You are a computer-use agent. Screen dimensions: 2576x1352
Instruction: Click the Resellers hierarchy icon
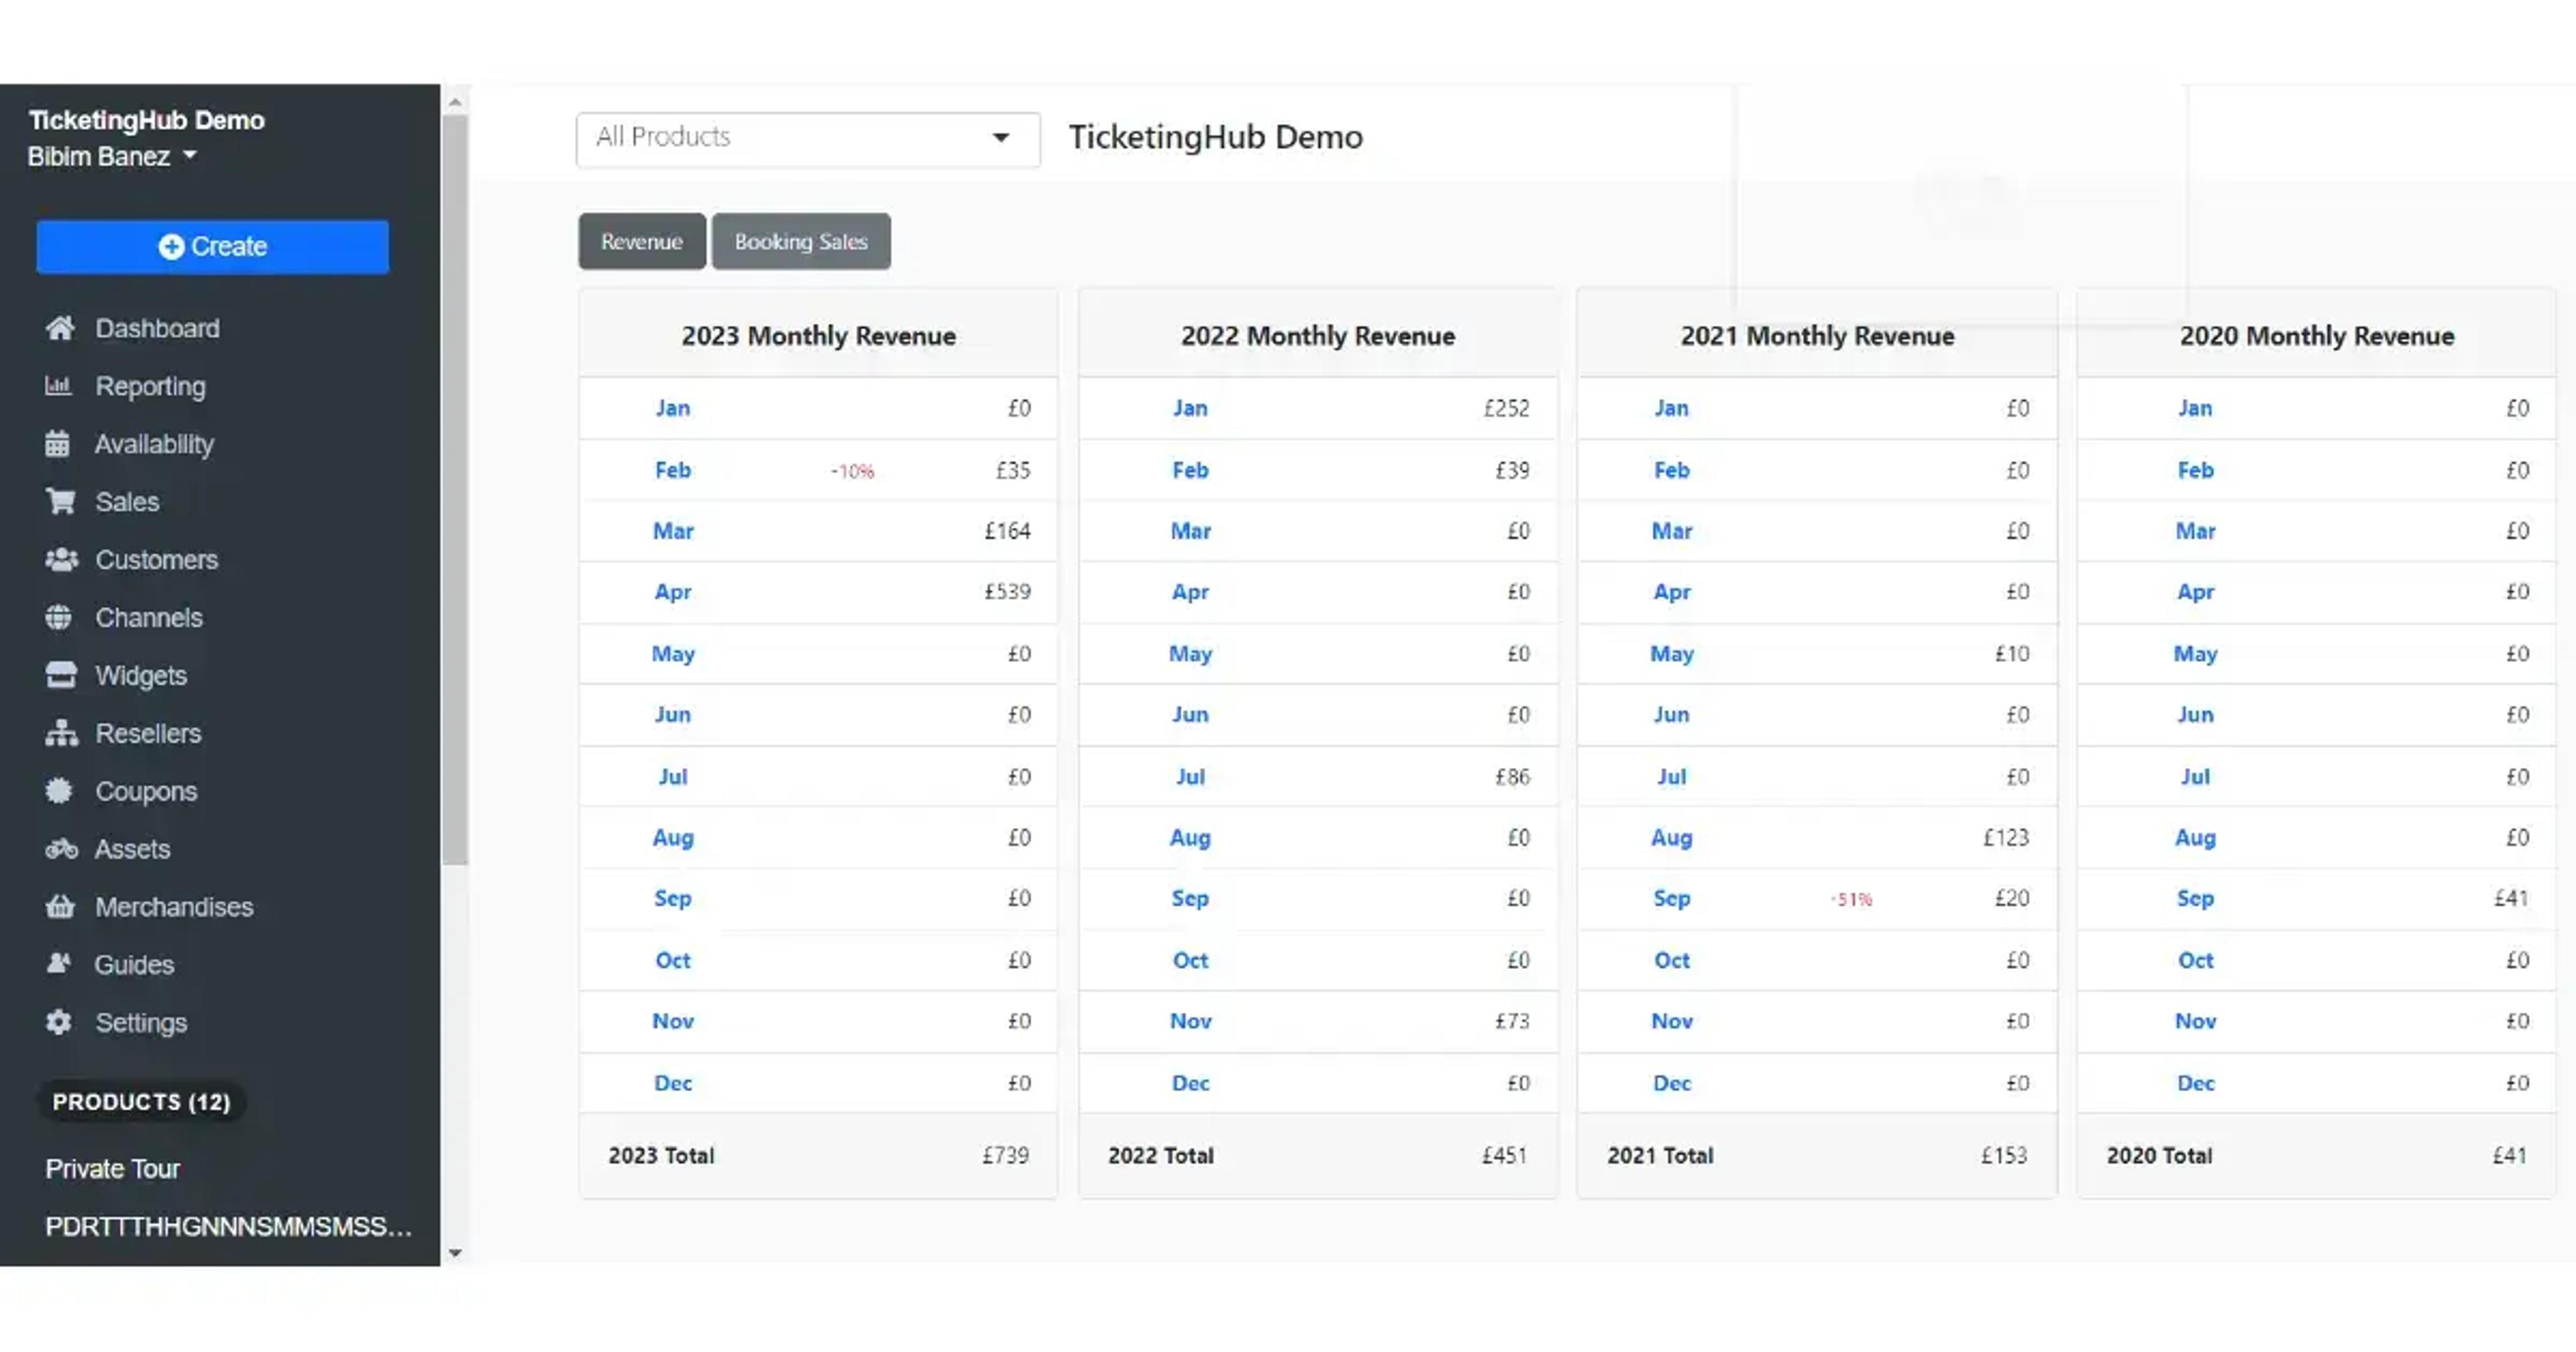[x=61, y=733]
